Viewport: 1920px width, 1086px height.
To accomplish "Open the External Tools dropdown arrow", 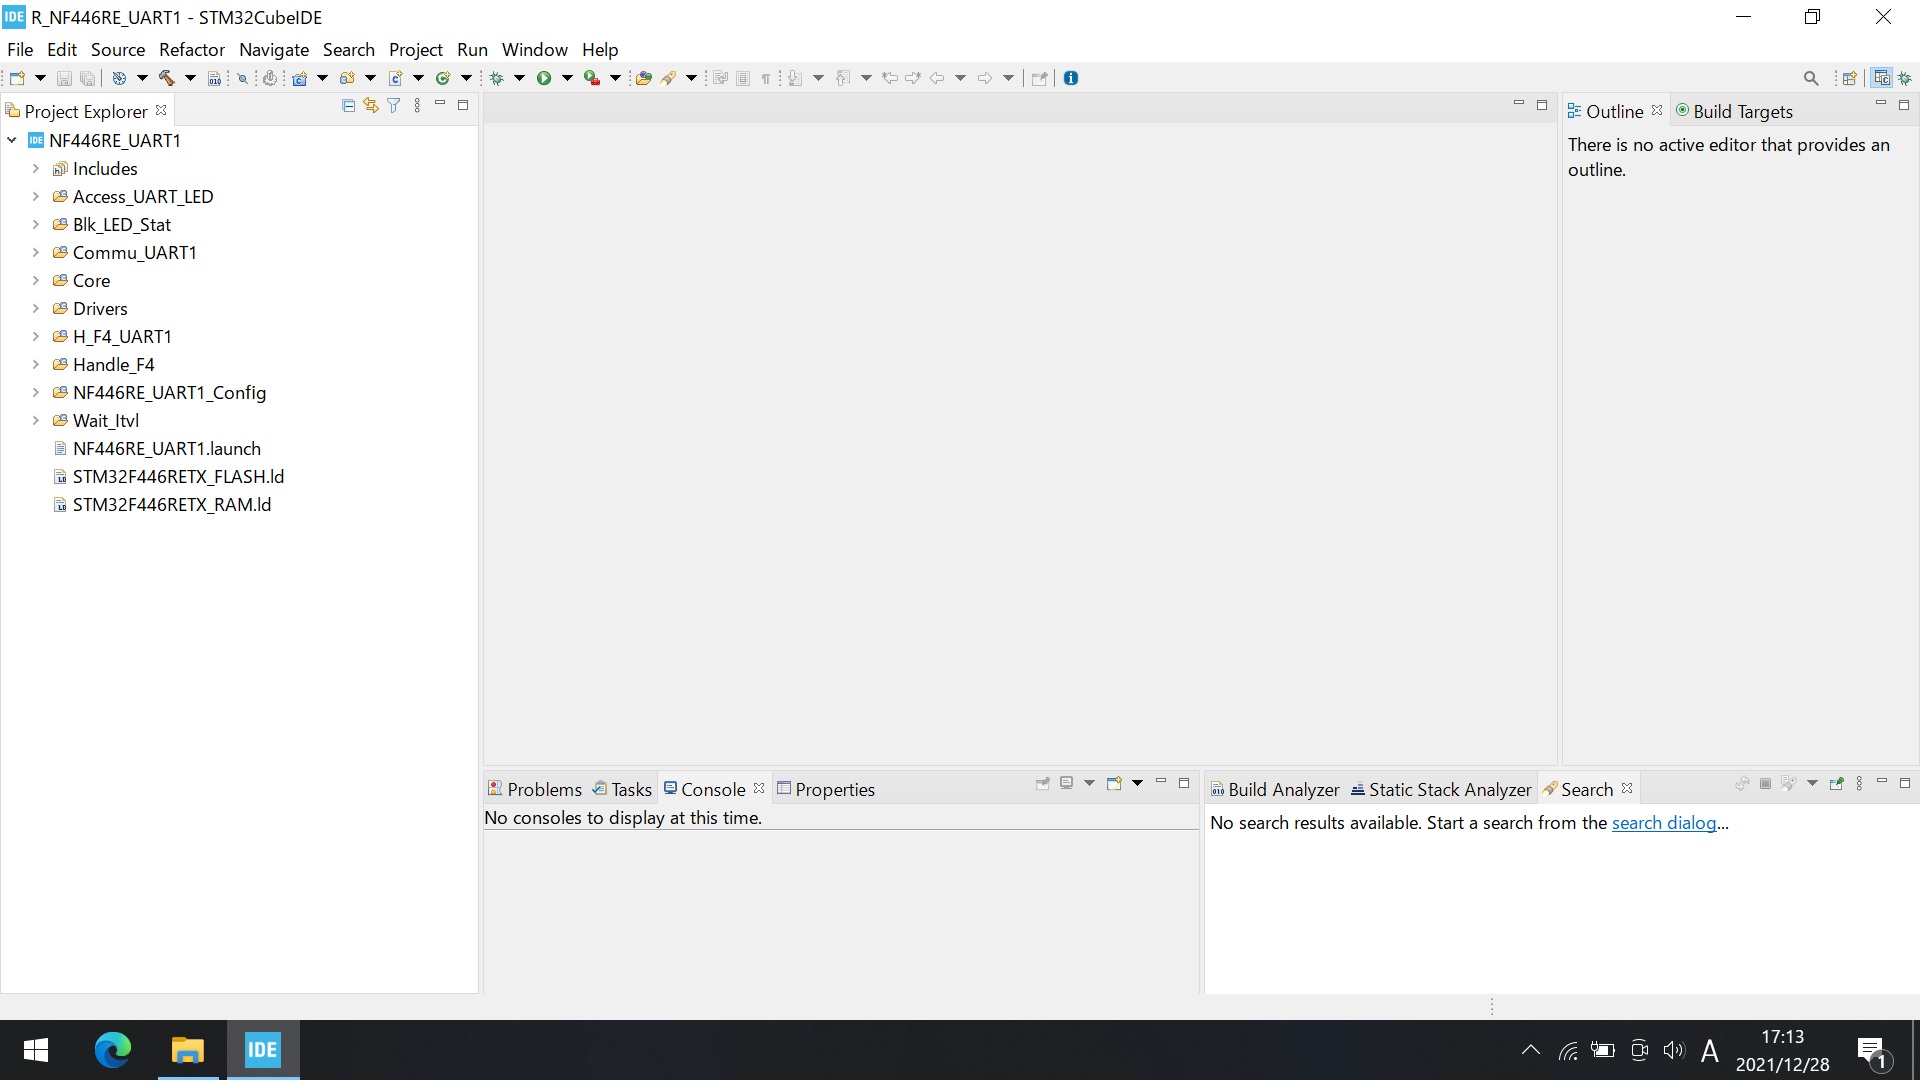I will coord(615,78).
